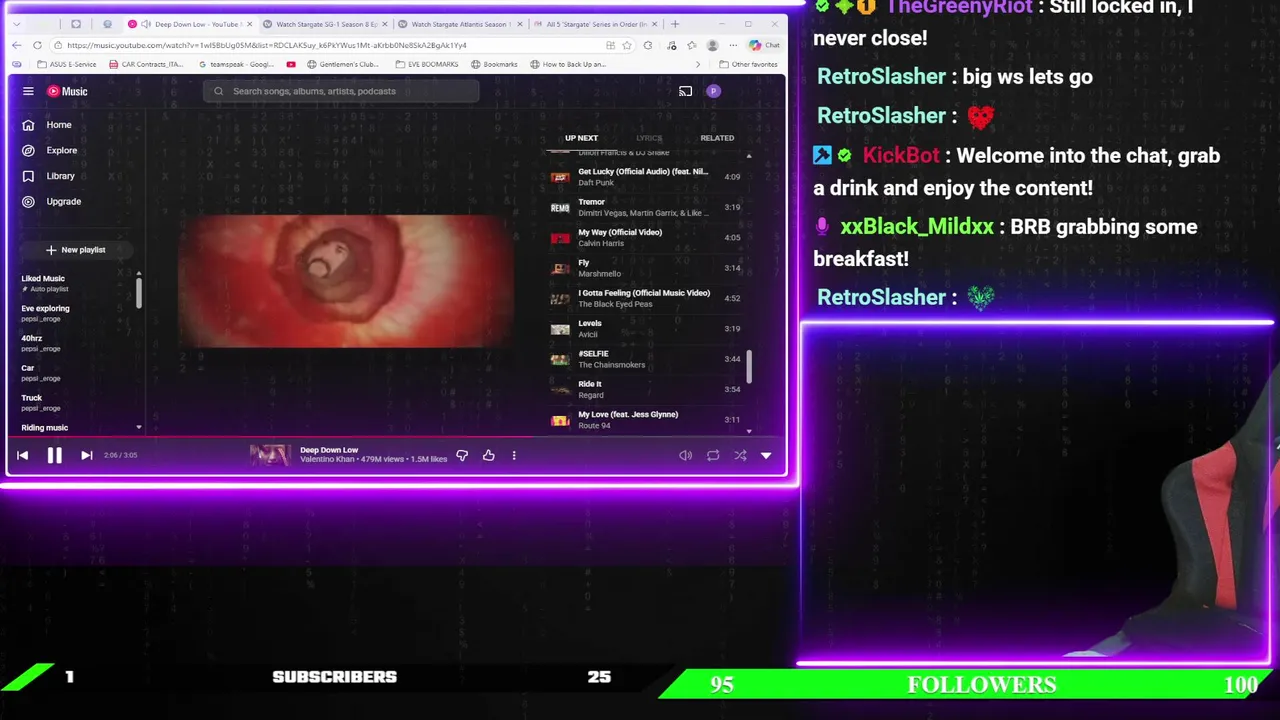Skip to the next track
Screen dimensions: 1280x720
[87, 455]
